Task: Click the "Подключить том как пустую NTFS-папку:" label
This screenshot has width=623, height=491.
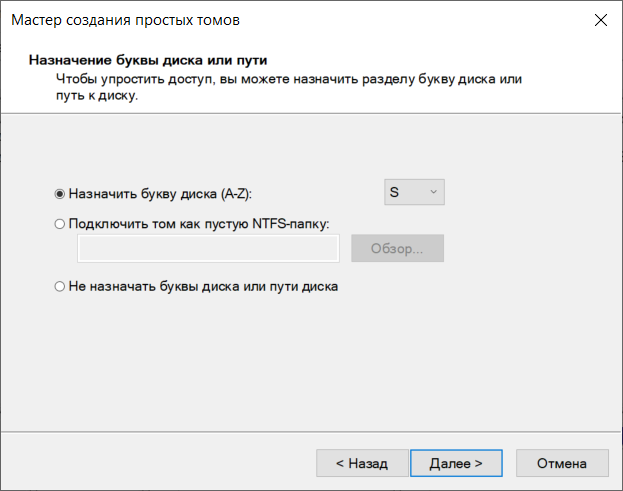Action: [x=199, y=224]
